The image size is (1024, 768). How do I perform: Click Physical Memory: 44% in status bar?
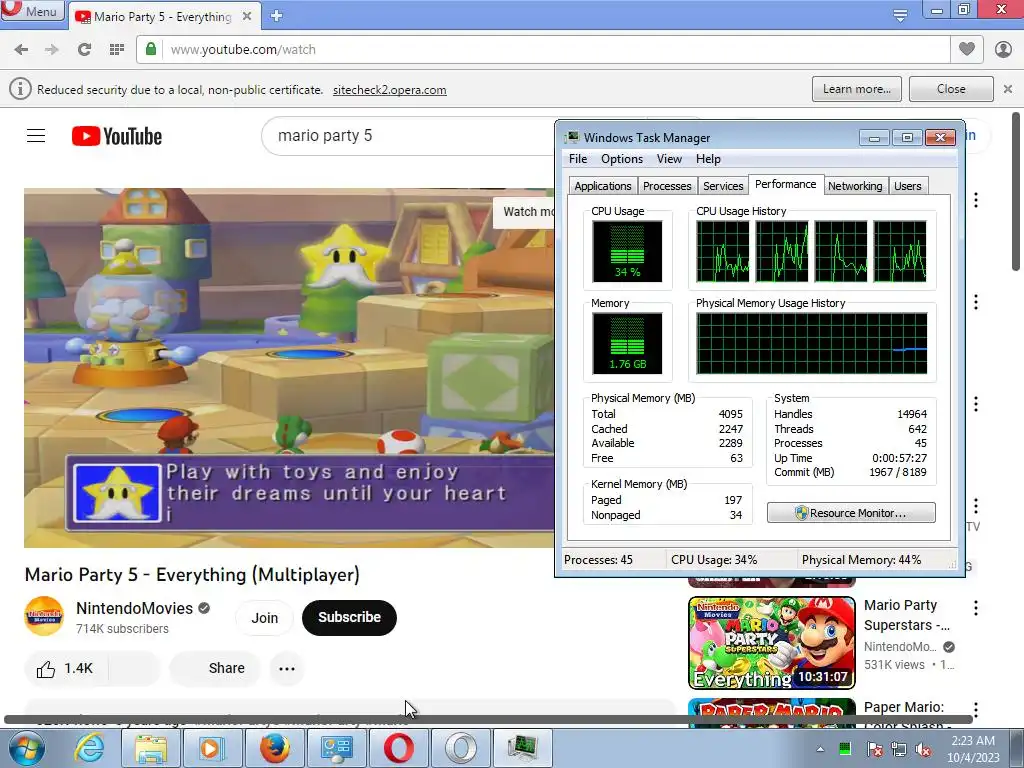coord(861,560)
